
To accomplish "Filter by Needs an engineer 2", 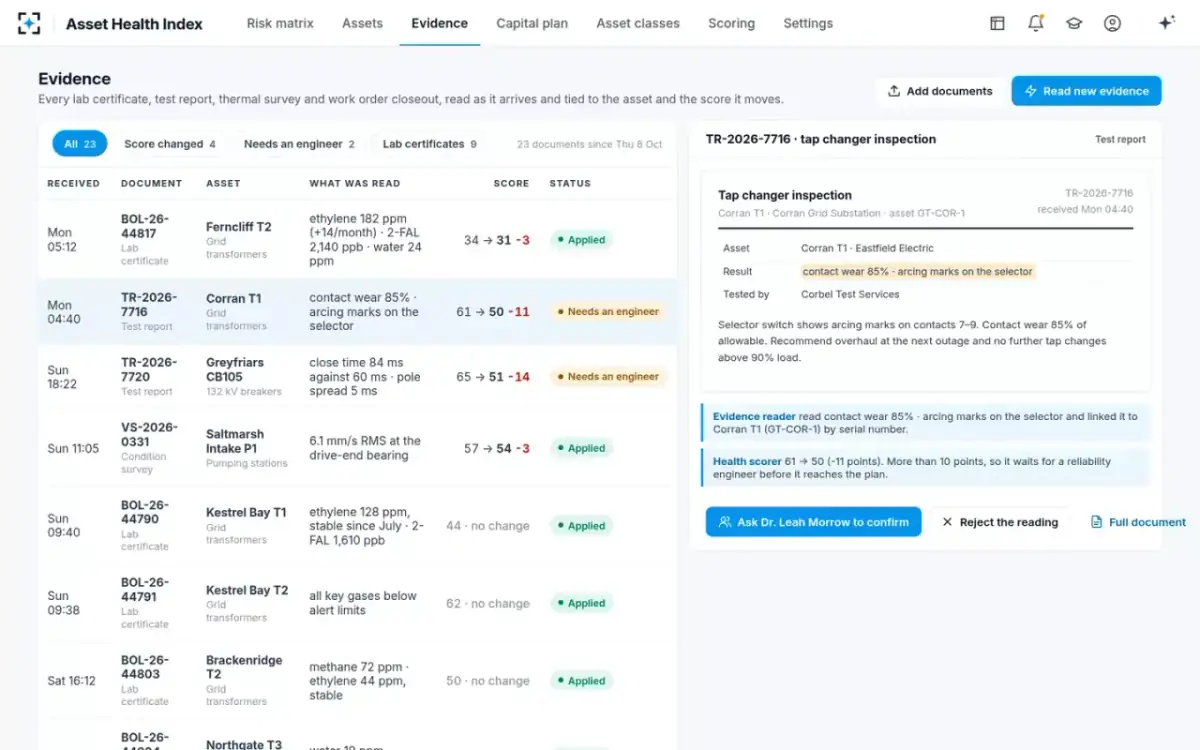I will coord(299,144).
